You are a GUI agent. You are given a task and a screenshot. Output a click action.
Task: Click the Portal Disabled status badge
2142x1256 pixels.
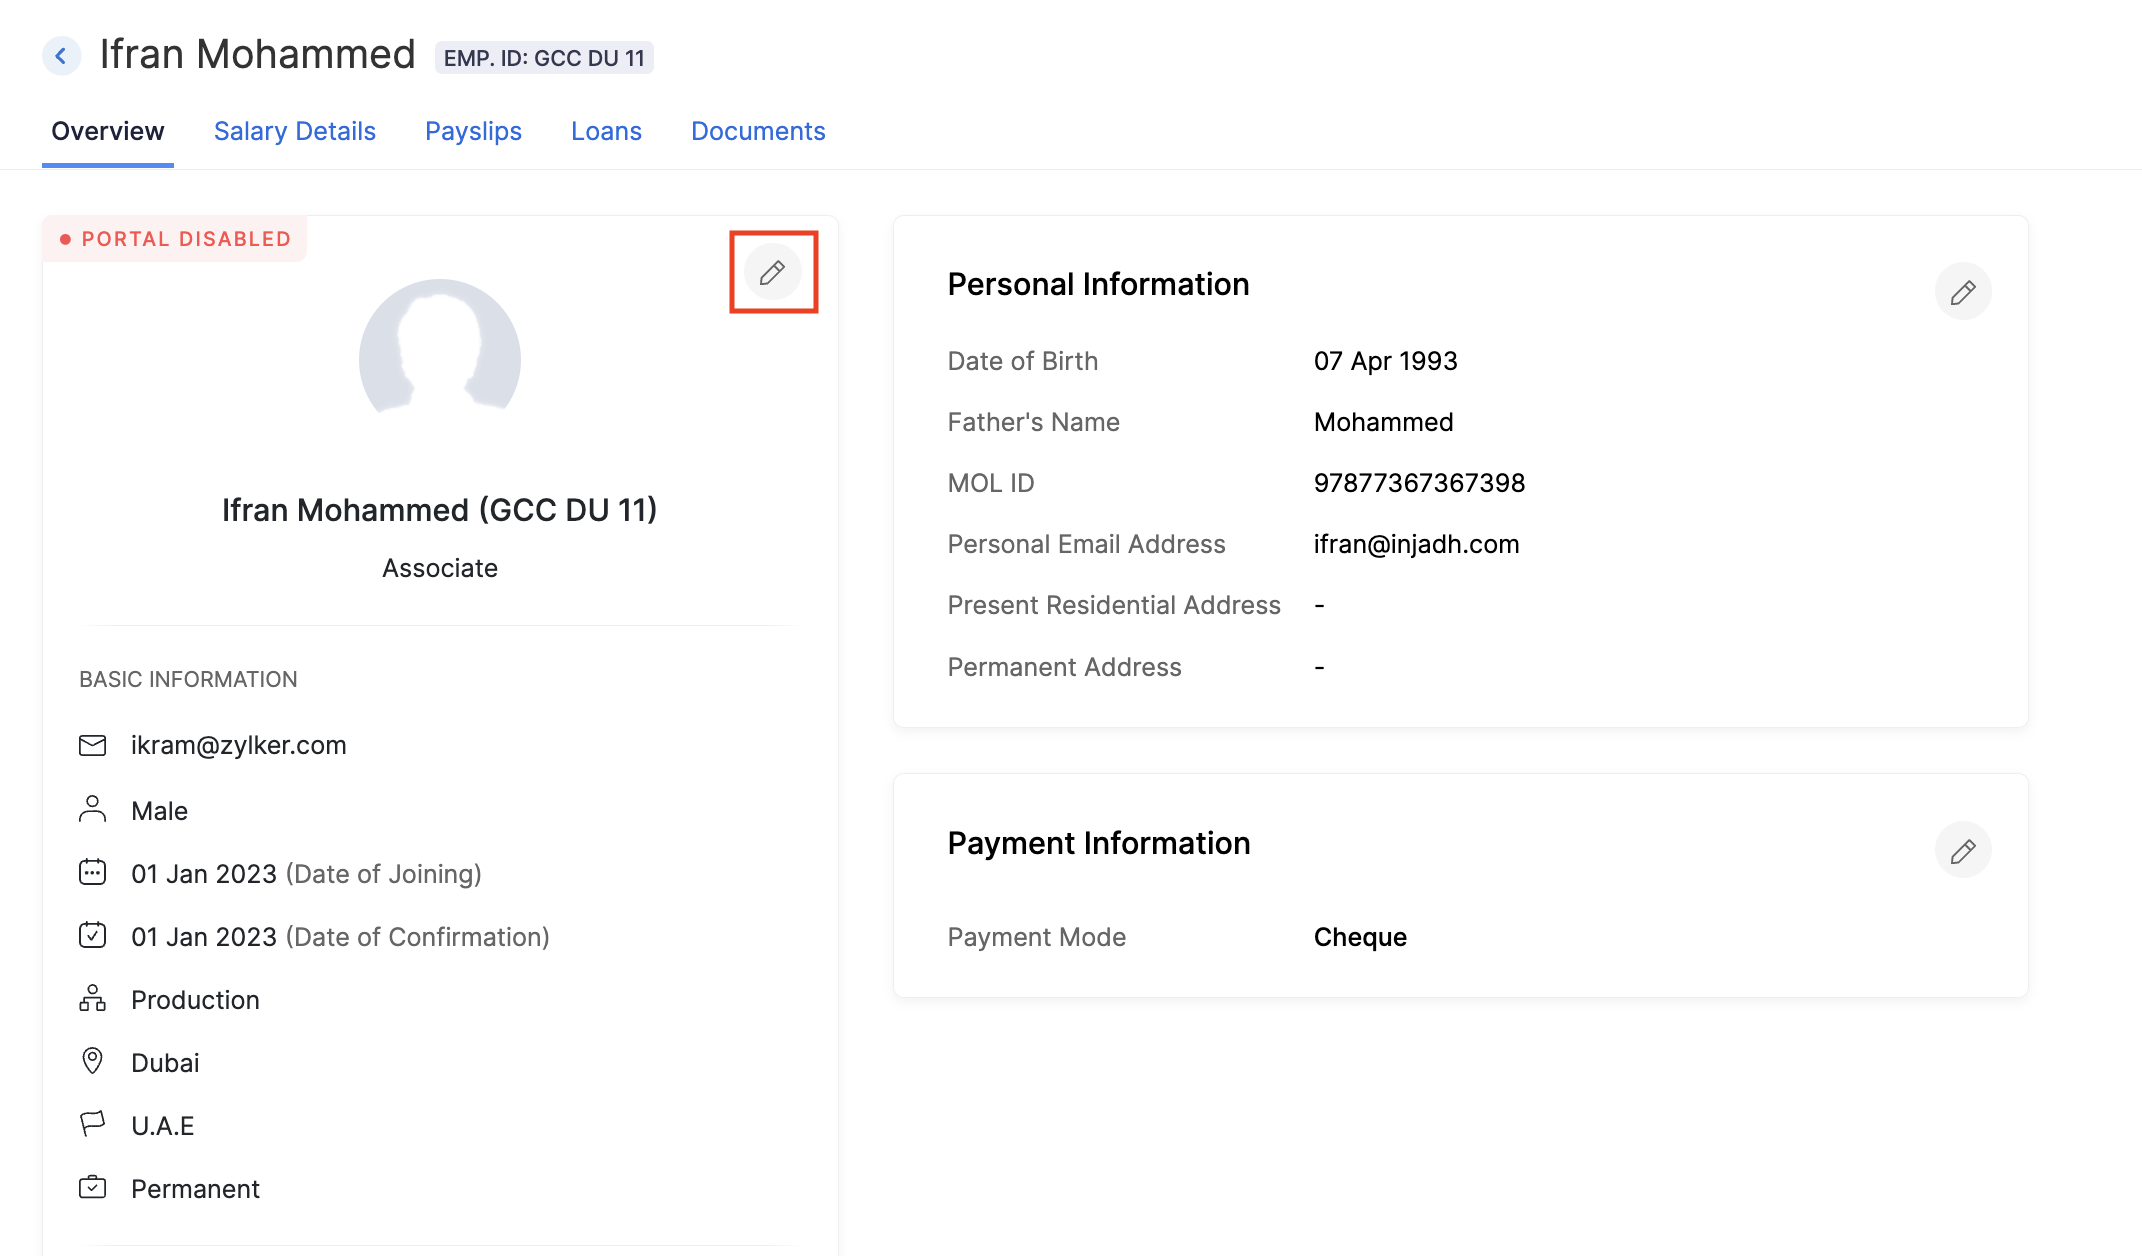175,239
